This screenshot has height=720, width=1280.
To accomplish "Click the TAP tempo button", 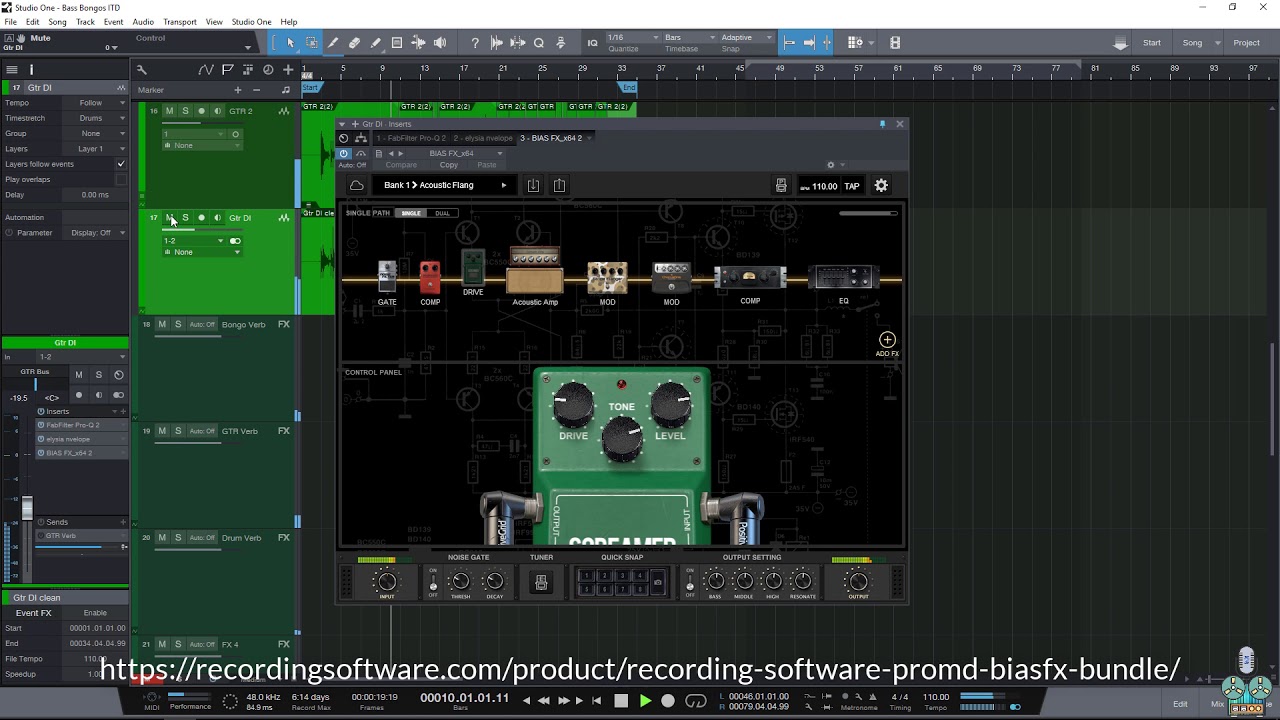I will (x=852, y=186).
